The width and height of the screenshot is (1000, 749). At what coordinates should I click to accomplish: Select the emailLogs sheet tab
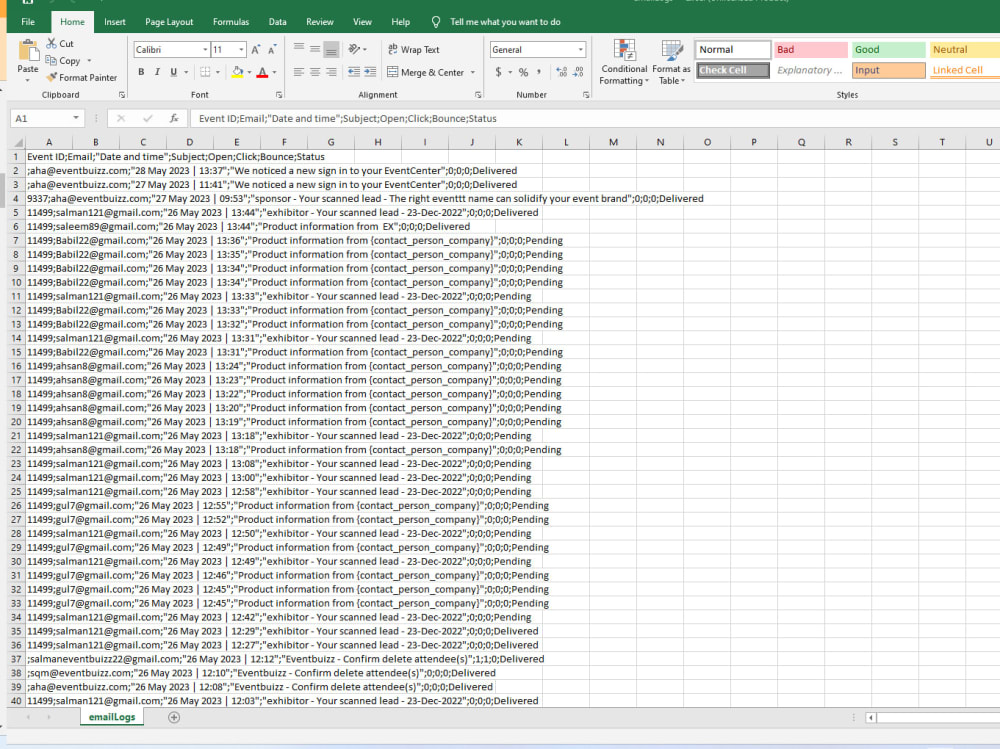pyautogui.click(x=112, y=717)
